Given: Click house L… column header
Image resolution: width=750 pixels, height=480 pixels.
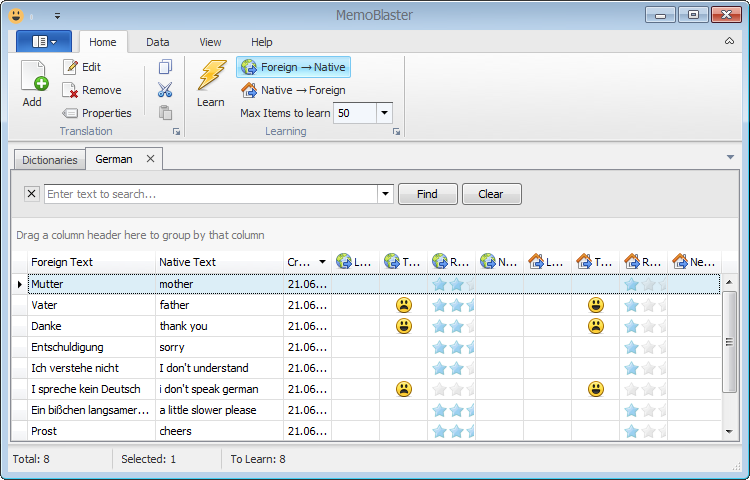Looking at the screenshot, I should (x=547, y=262).
